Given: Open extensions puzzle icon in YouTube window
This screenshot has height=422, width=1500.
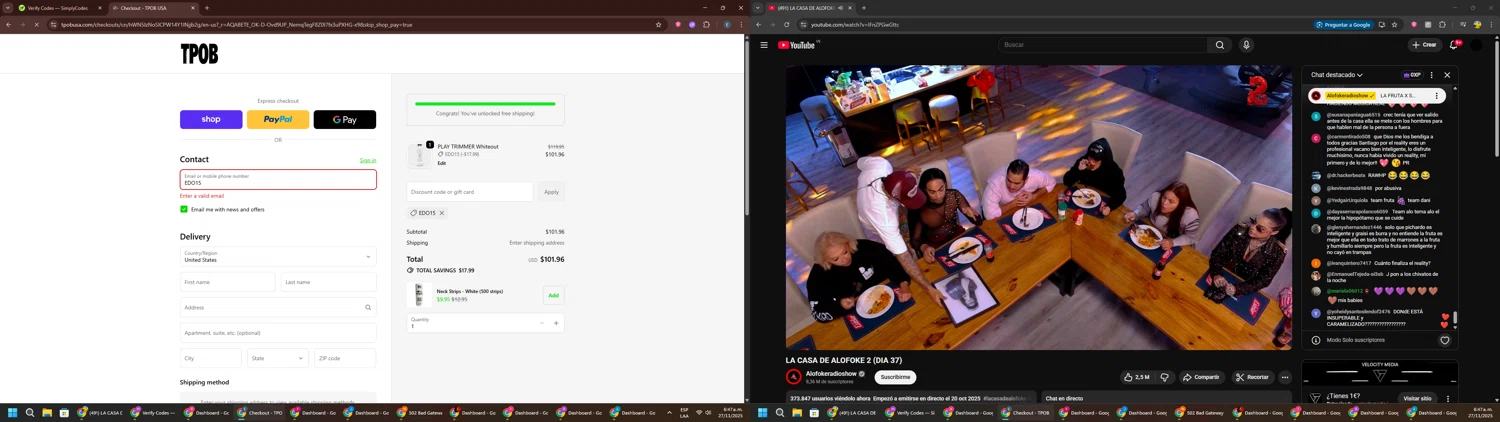Looking at the screenshot, I should (1441, 24).
